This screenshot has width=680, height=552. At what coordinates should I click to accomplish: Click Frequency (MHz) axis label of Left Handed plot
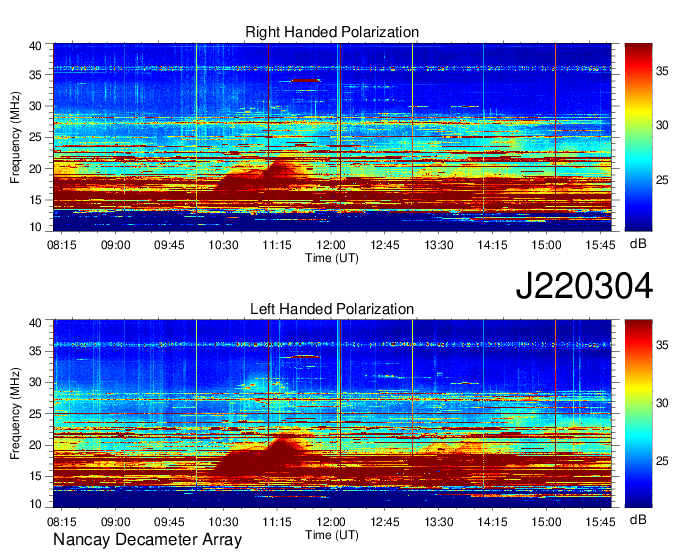[15, 414]
